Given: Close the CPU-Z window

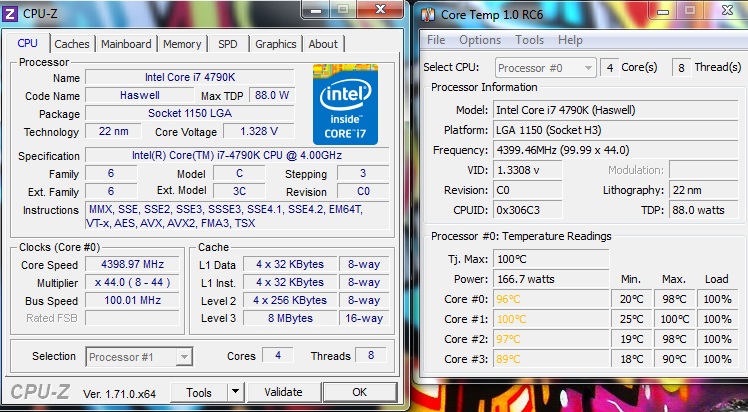Looking at the screenshot, I should click(x=380, y=10).
